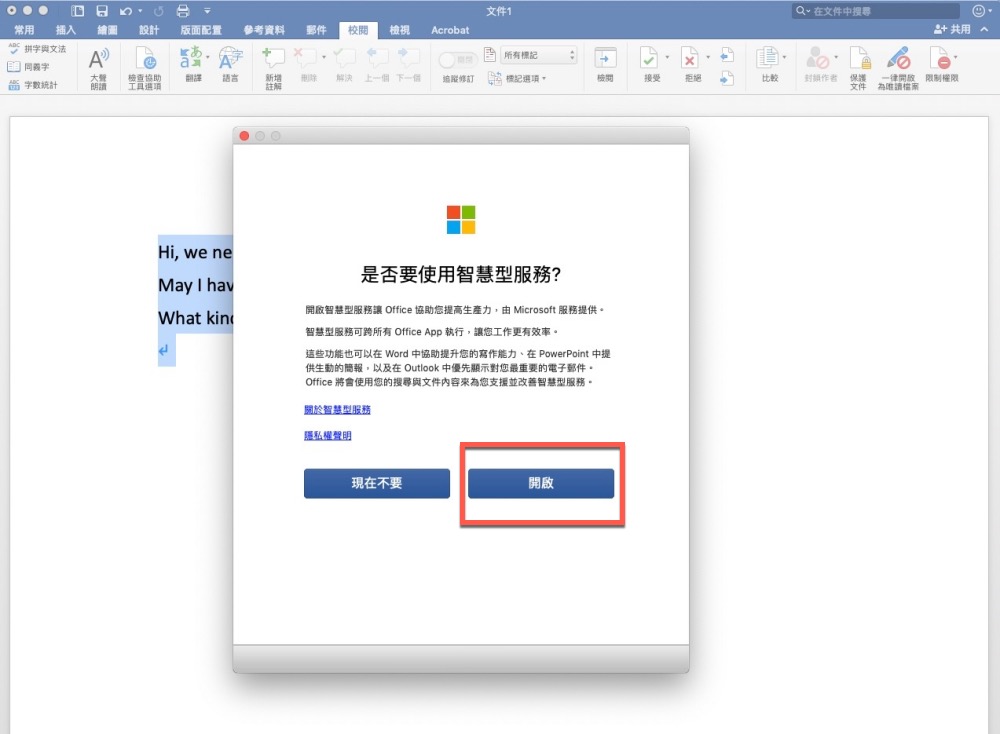Viewport: 1000px width, 734px height.
Task: Click the smiley feedback icon
Action: pyautogui.click(x=978, y=11)
